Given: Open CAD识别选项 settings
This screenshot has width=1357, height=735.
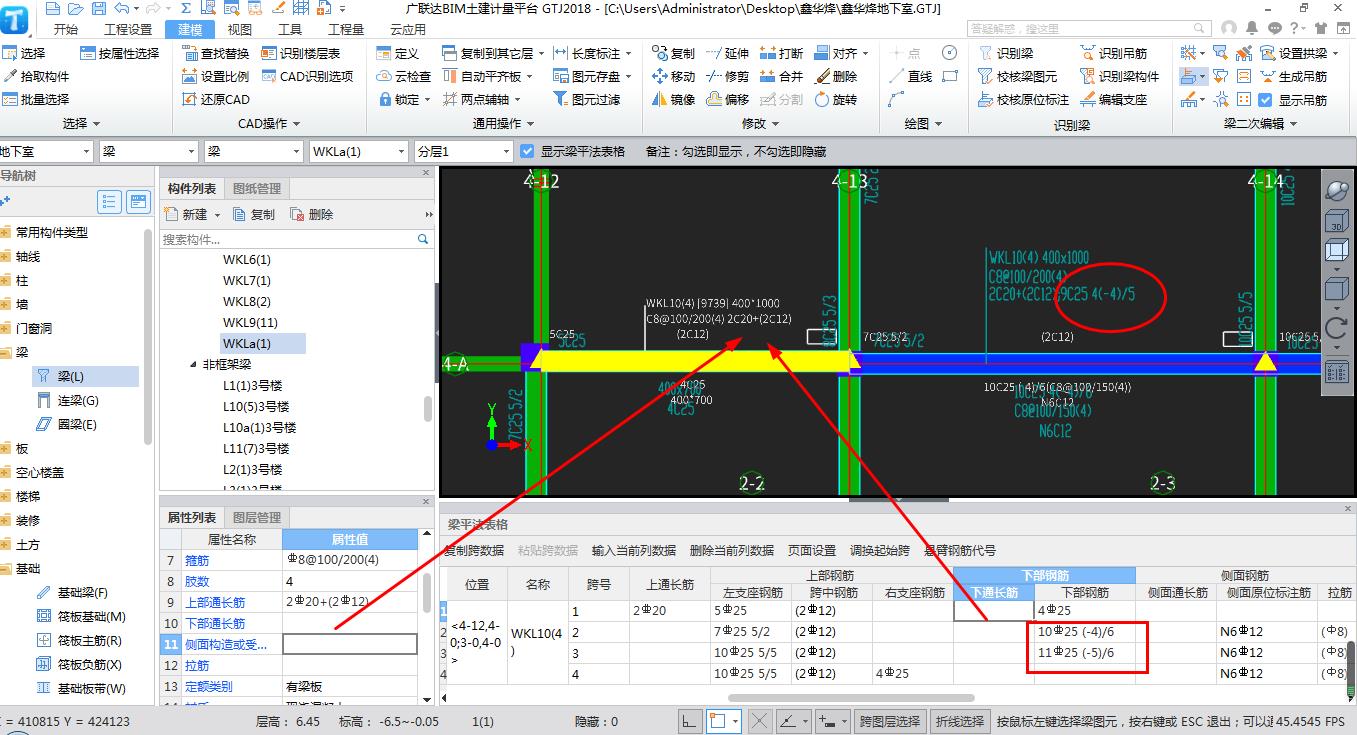Looking at the screenshot, I should pyautogui.click(x=307, y=76).
